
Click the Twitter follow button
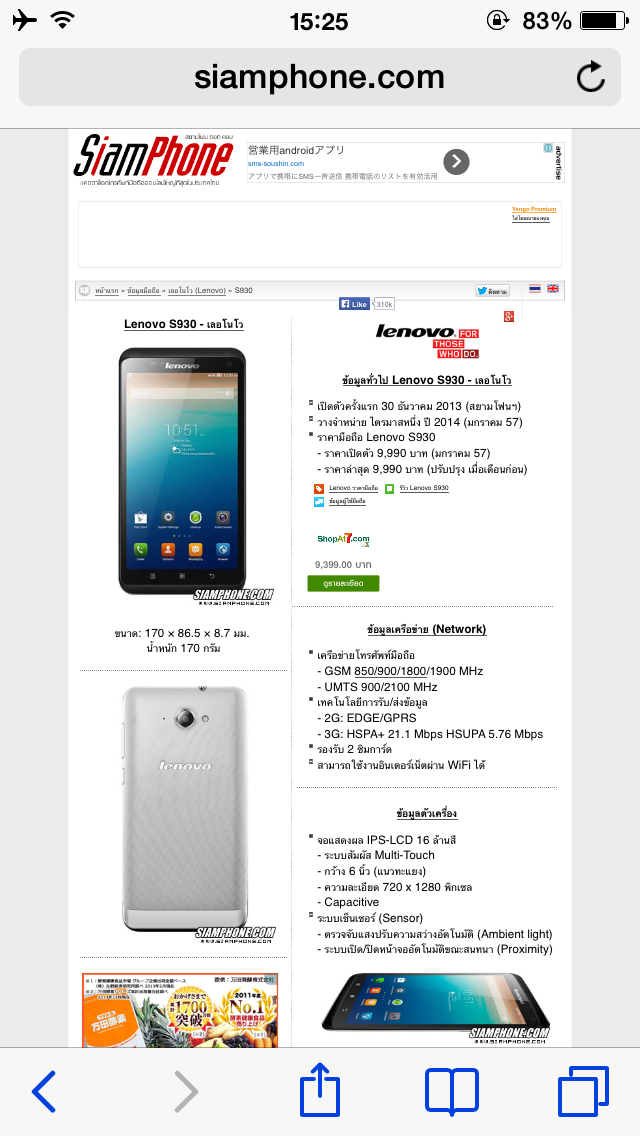coord(492,291)
